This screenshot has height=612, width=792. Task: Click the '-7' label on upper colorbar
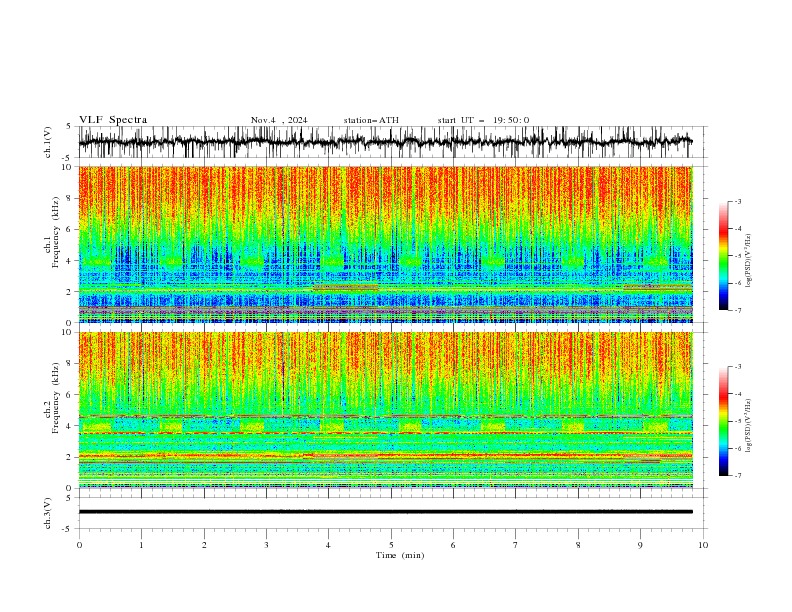737,310
